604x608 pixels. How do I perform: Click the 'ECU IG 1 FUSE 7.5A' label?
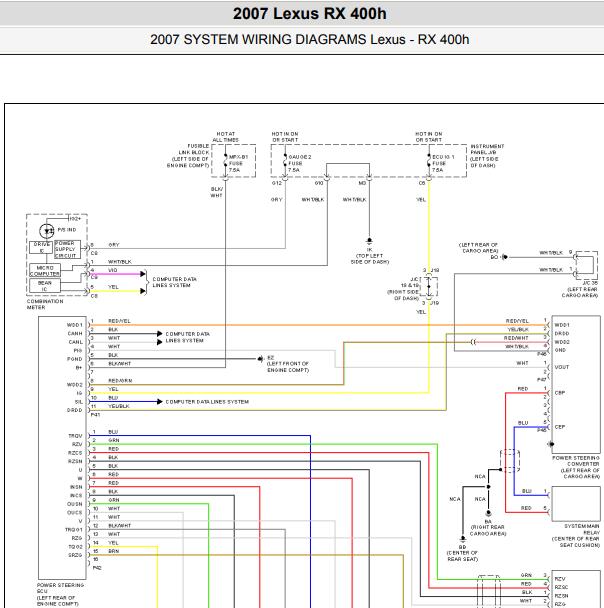443,163
